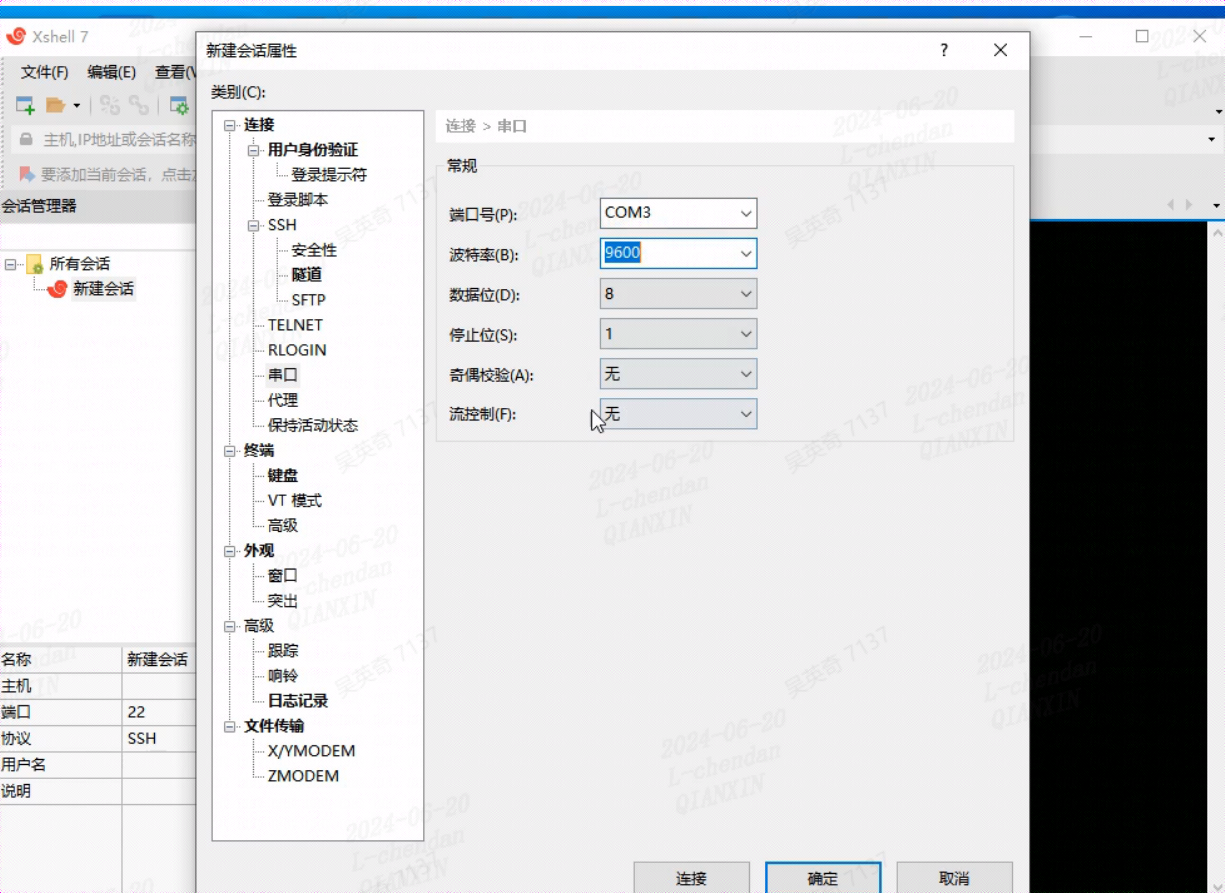Click the help question mark in the dialog title bar
Screen dimensions: 1225x893
944,50
